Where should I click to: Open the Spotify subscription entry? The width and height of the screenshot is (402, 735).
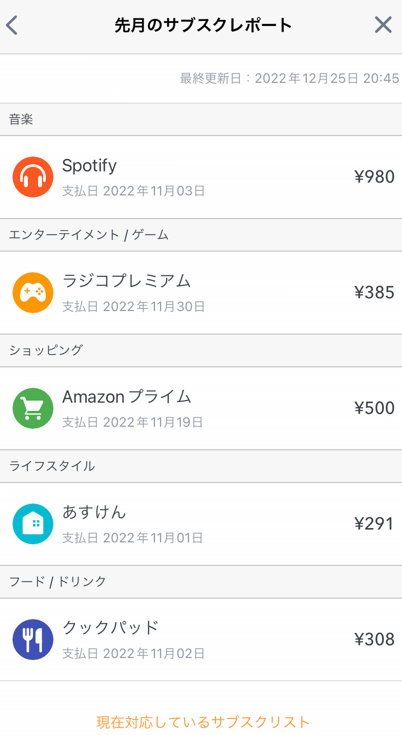click(201, 177)
